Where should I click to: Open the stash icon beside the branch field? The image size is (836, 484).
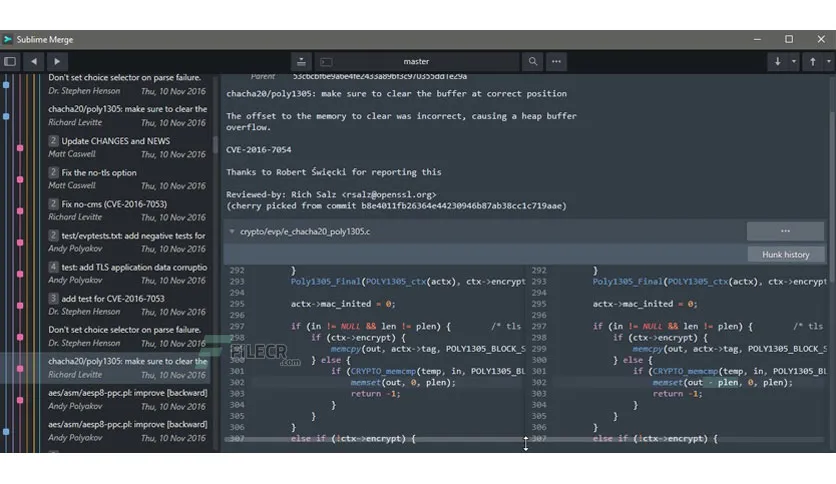click(301, 61)
